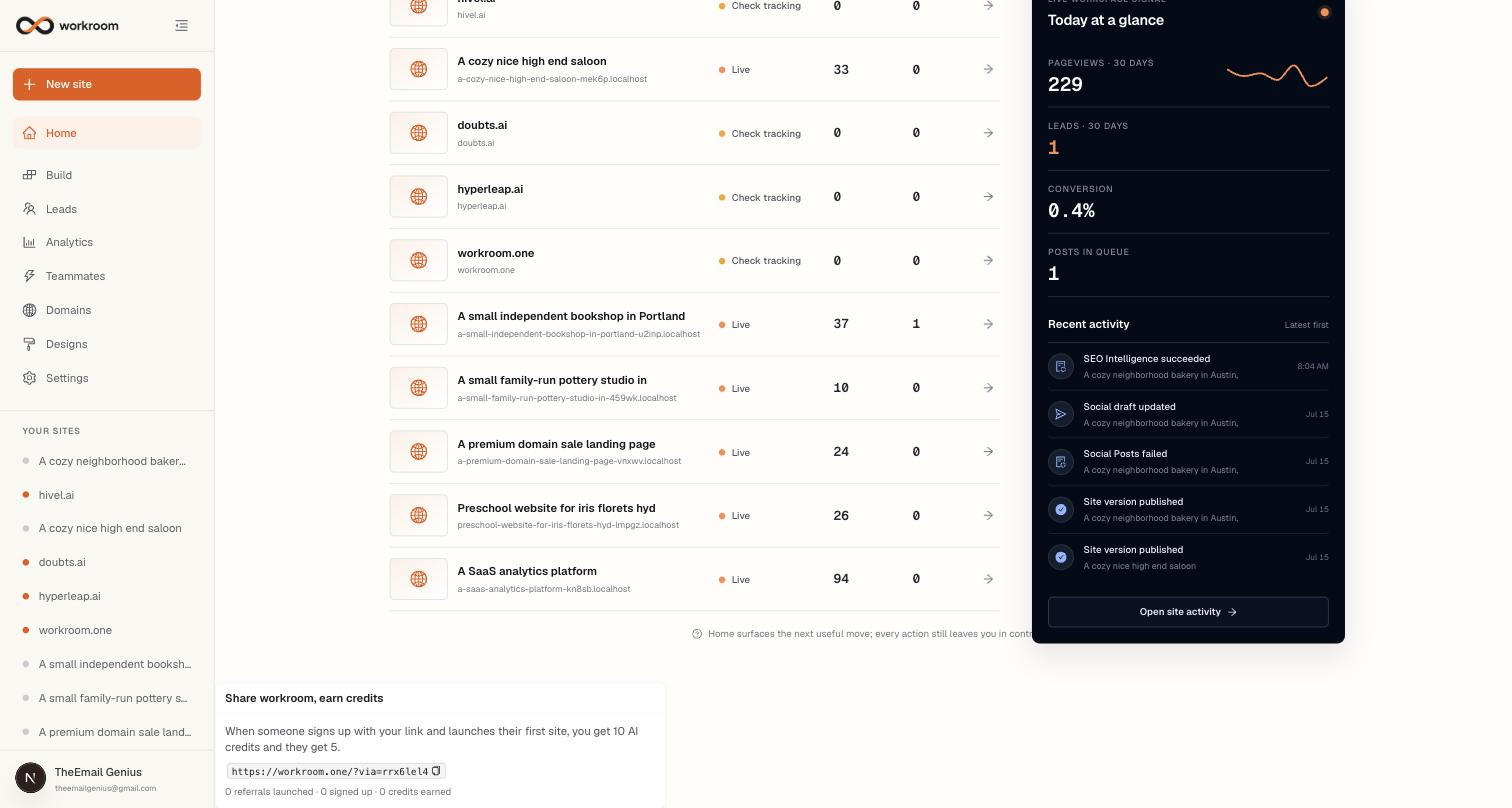This screenshot has height=808, width=1512.
Task: Open the Analytics section
Action: tap(107, 242)
